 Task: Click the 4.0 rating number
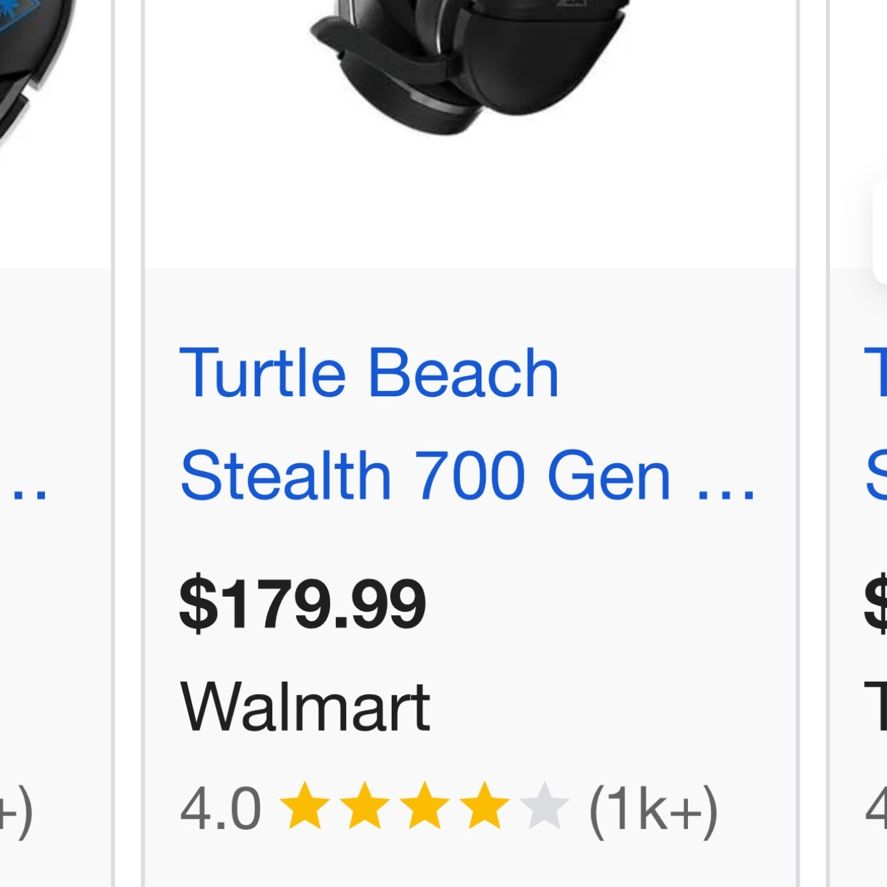coord(221,809)
